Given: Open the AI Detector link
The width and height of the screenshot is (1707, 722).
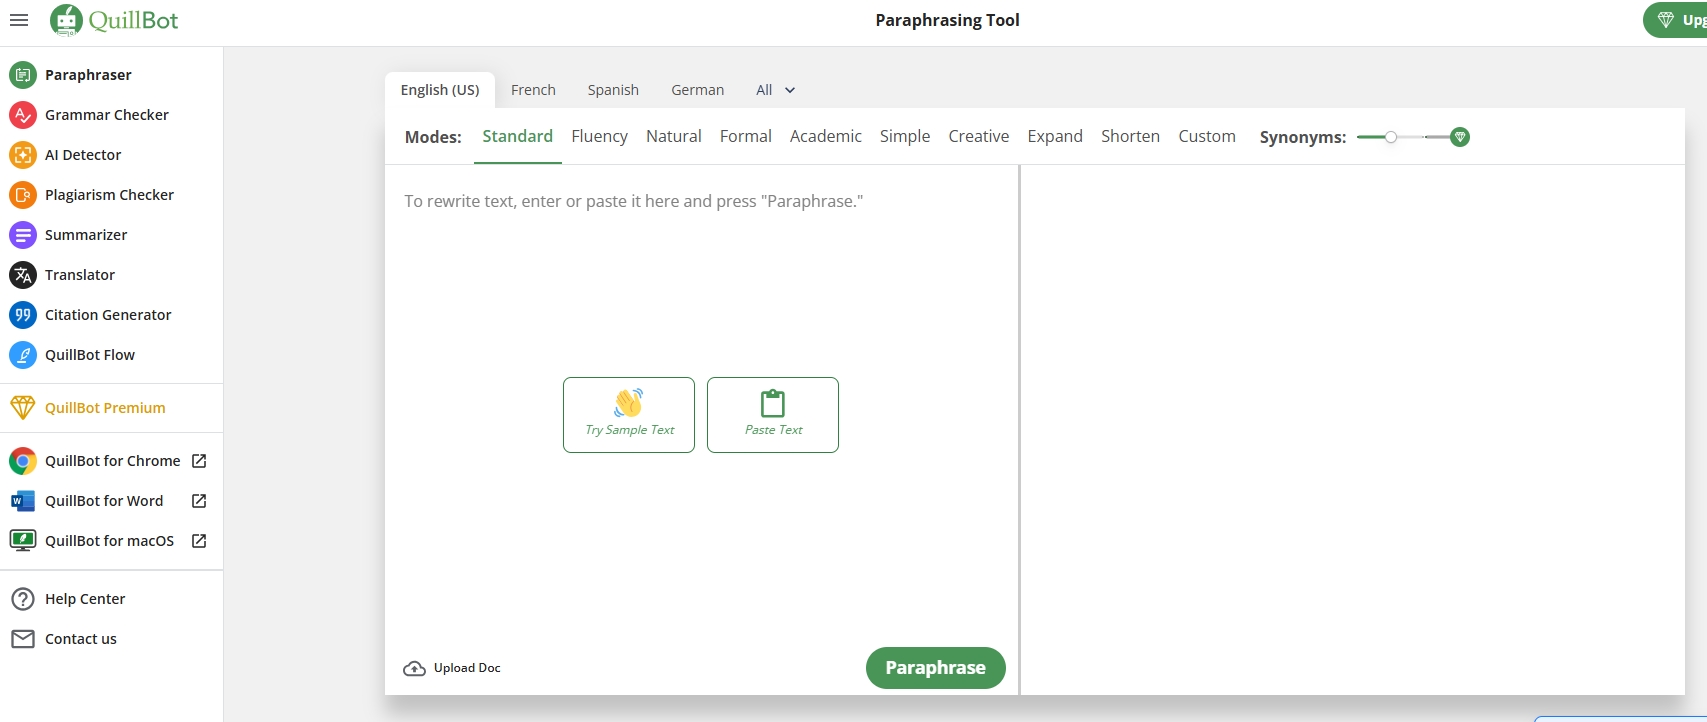Looking at the screenshot, I should (83, 155).
